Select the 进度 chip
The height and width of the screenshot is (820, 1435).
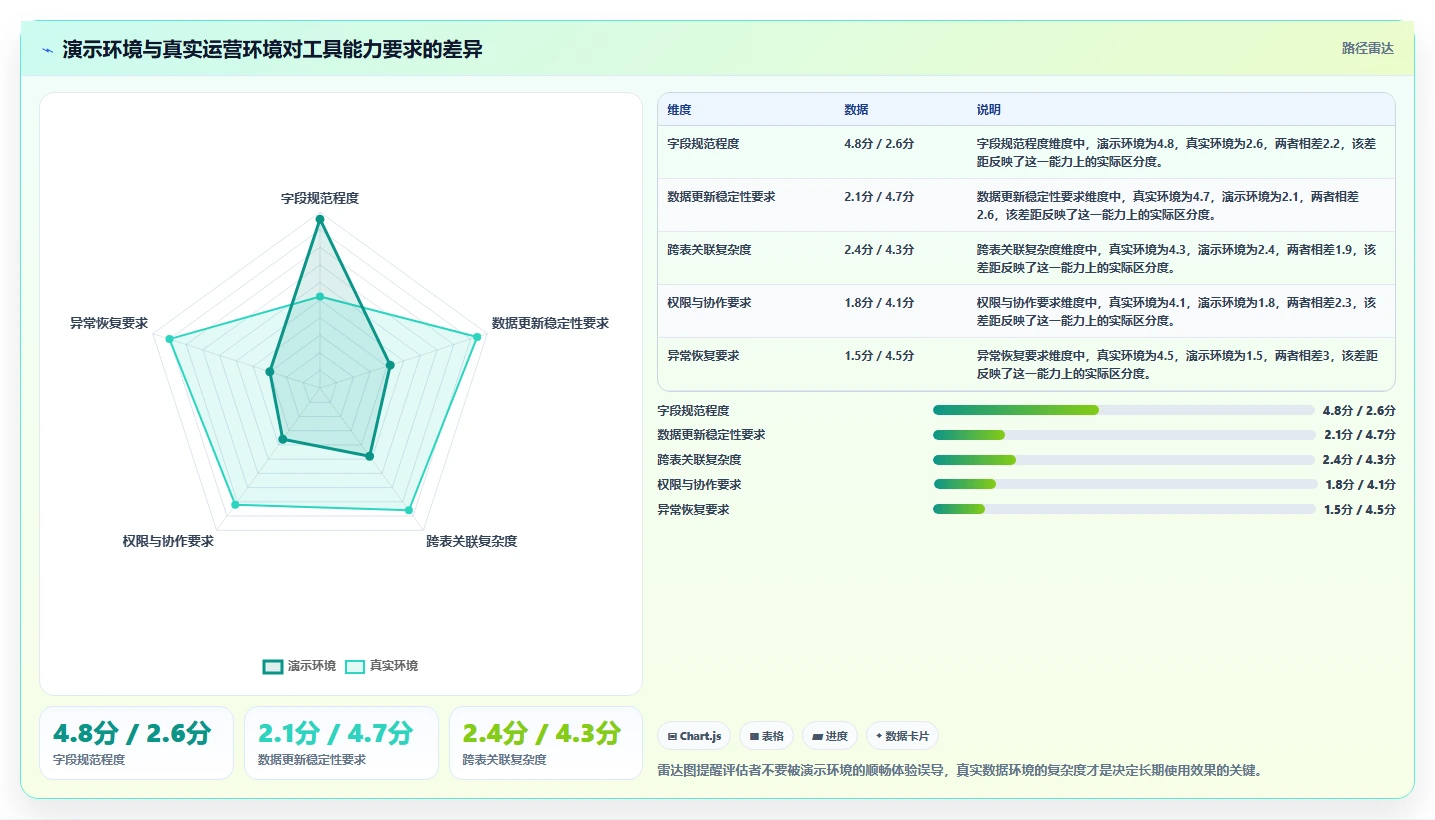click(830, 736)
